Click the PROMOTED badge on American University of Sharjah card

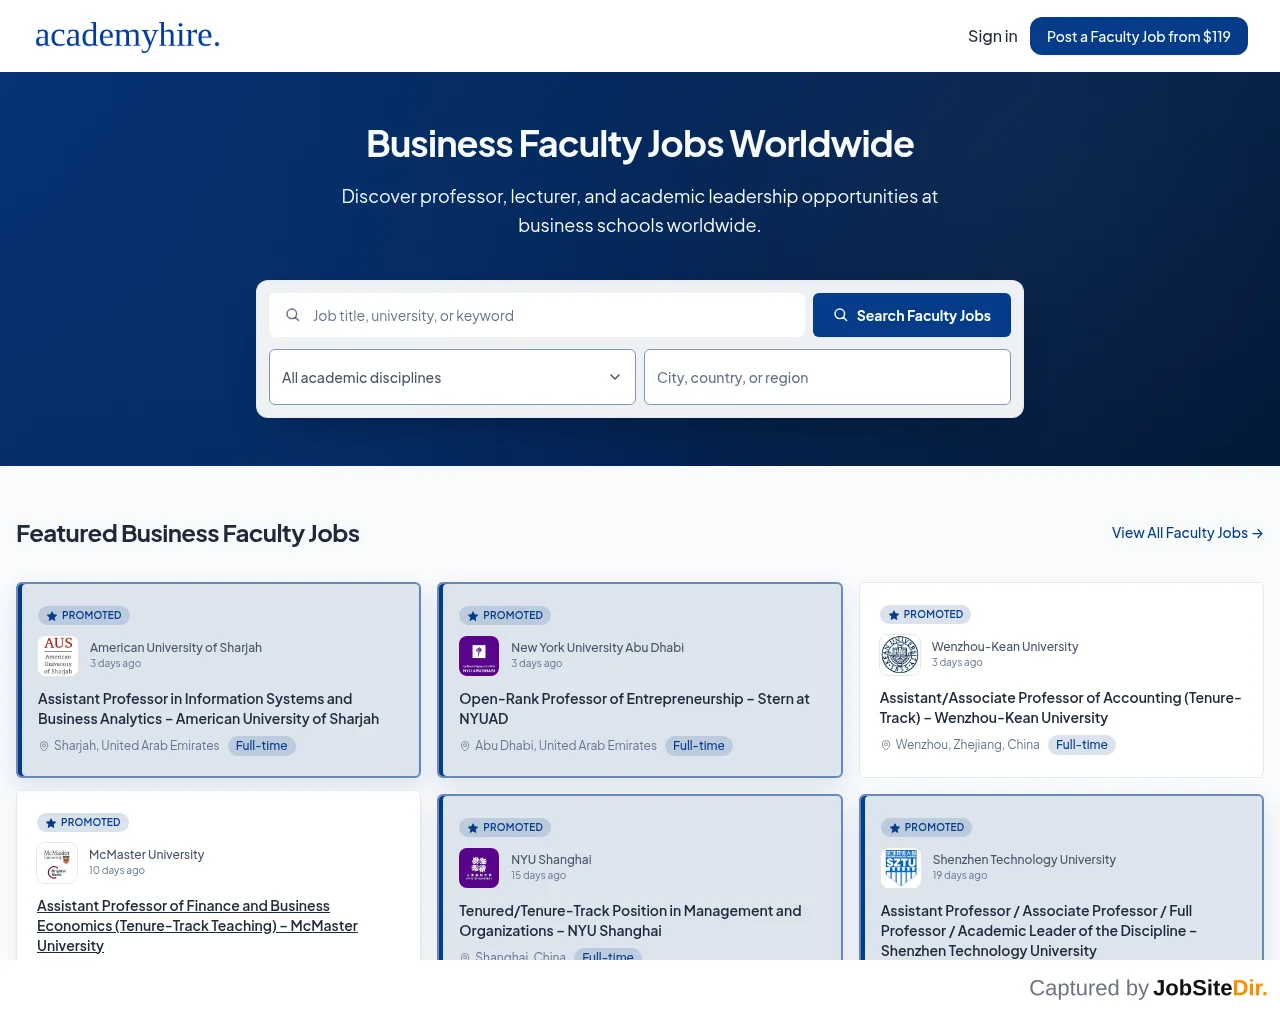point(84,616)
